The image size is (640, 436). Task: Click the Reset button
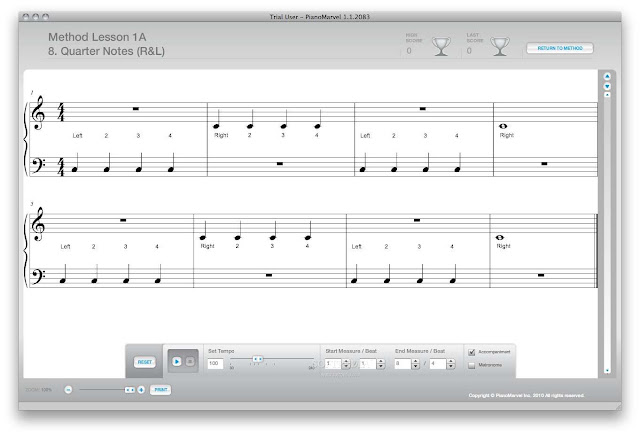[144, 362]
